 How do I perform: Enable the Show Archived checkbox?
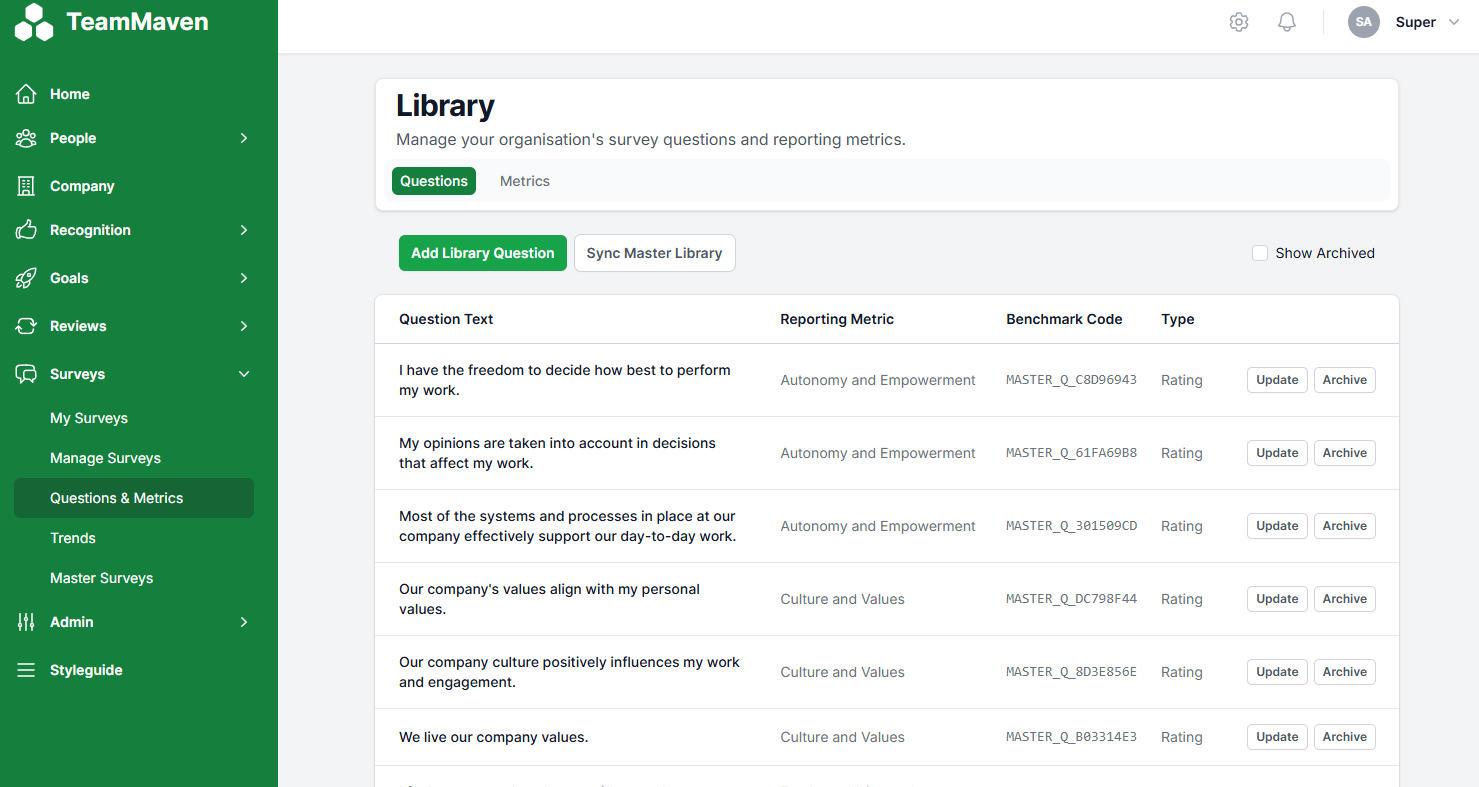[1260, 253]
